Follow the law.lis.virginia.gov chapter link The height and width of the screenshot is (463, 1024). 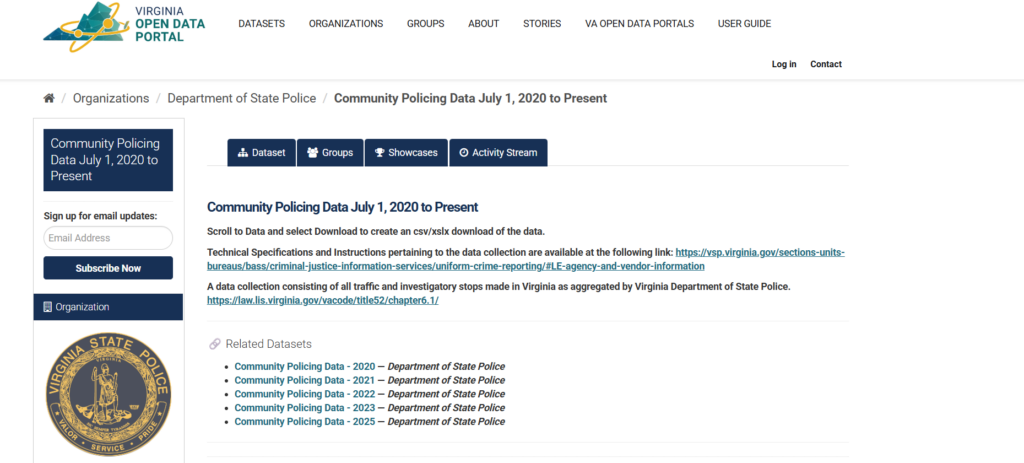[x=322, y=300]
